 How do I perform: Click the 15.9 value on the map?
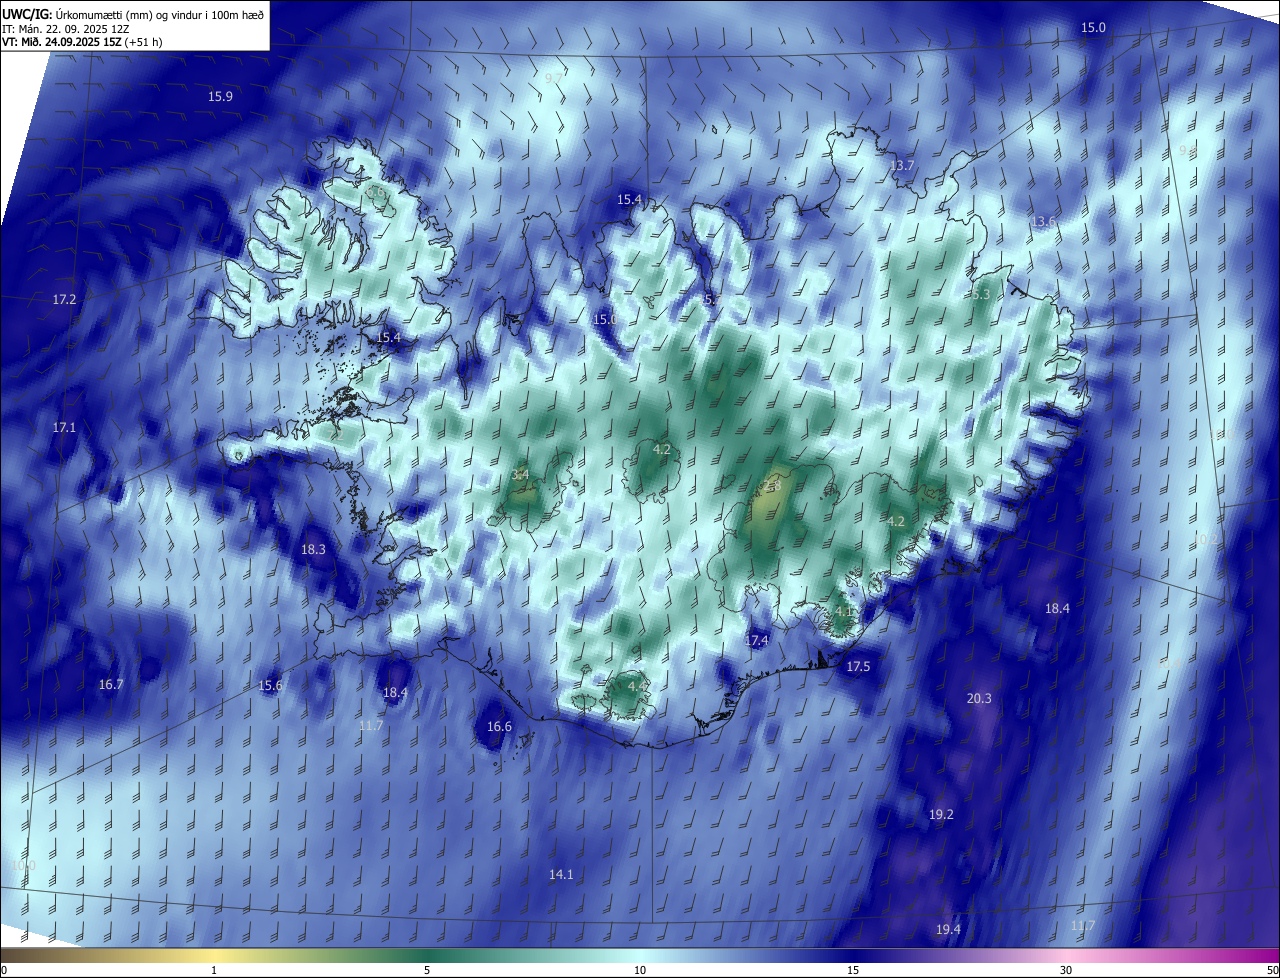[220, 97]
